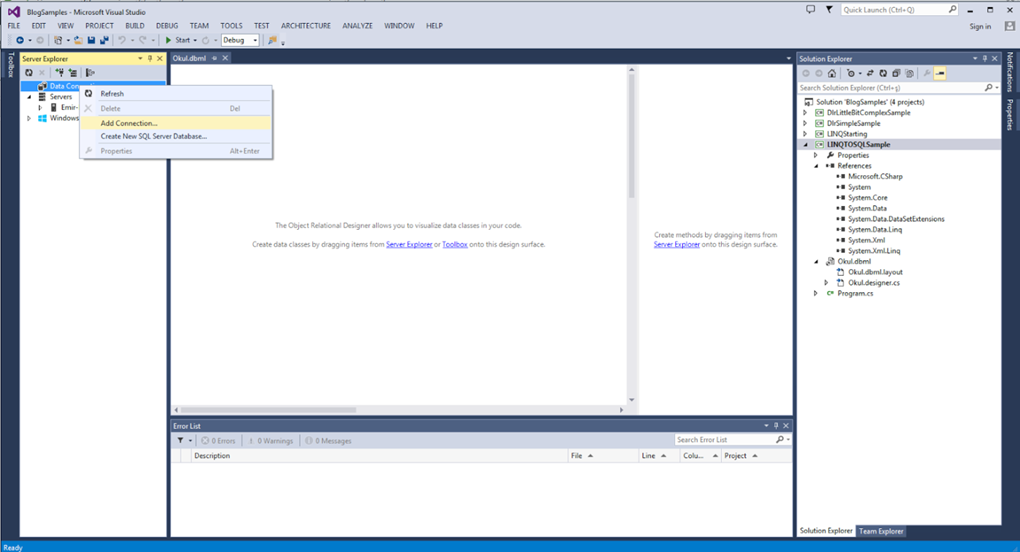
Task: Sort Error List by Description column
Action: pos(379,456)
